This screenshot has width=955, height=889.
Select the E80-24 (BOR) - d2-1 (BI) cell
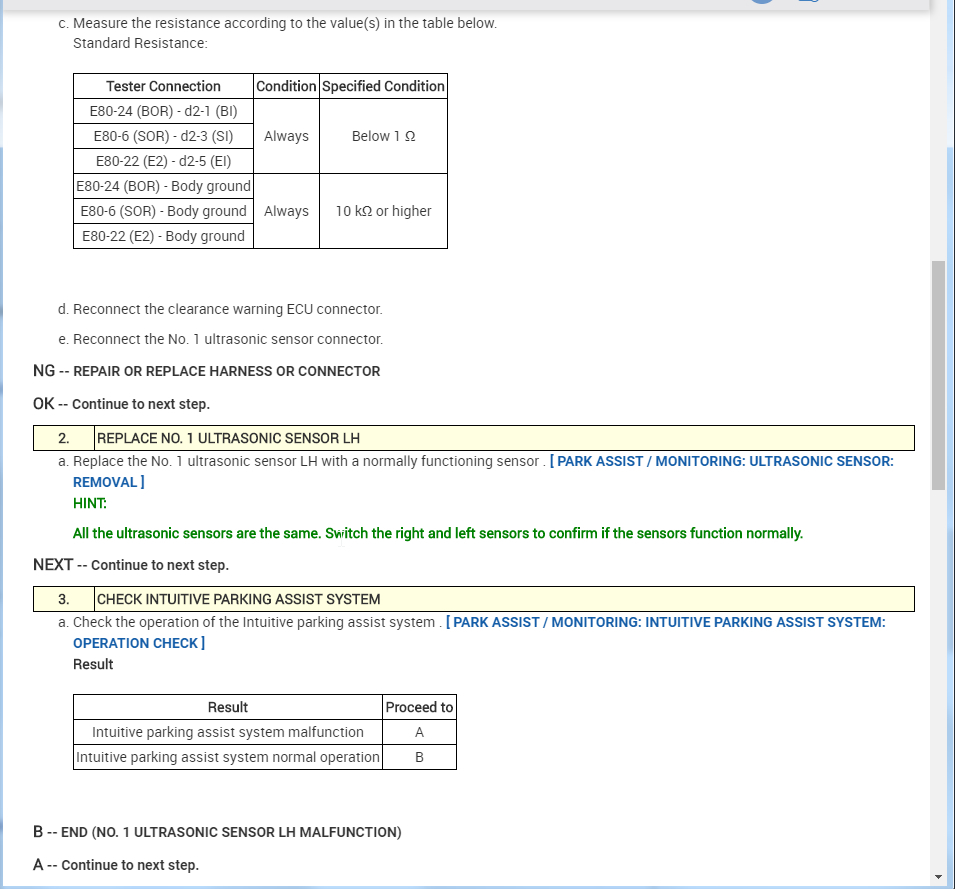[x=163, y=111]
